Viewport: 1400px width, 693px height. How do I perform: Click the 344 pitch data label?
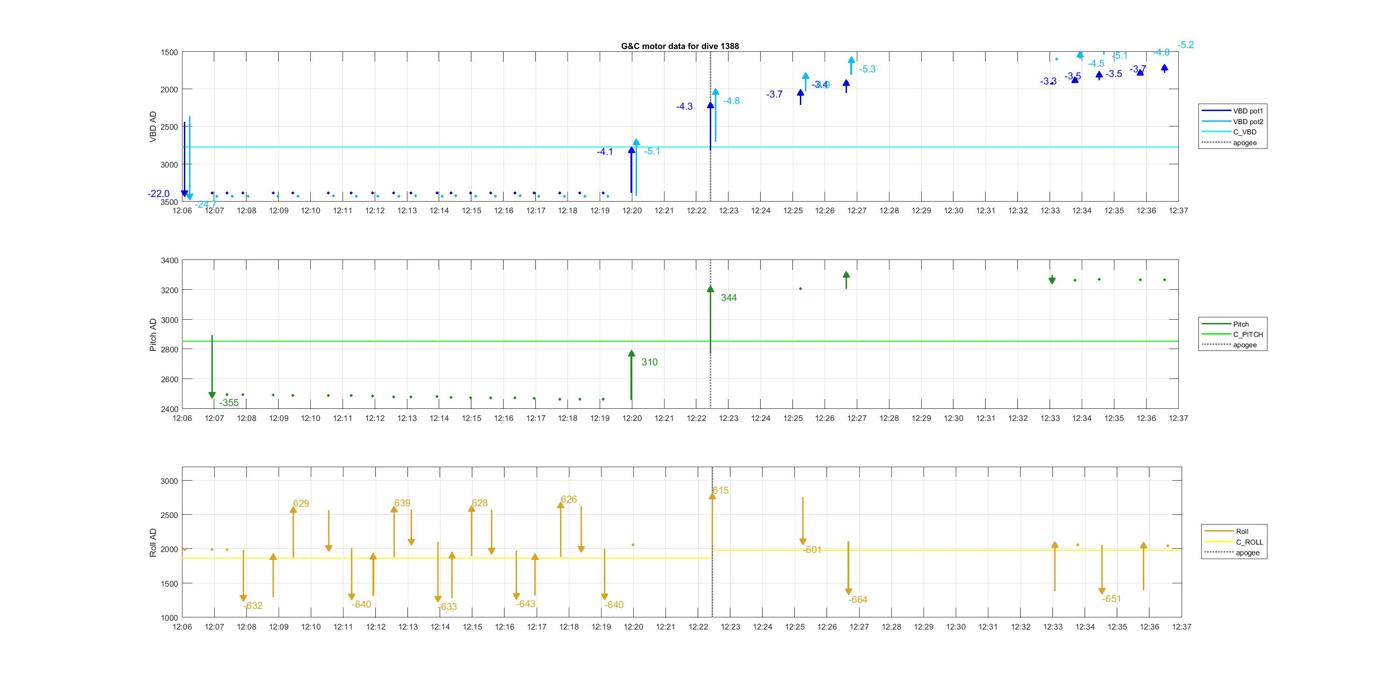728,298
